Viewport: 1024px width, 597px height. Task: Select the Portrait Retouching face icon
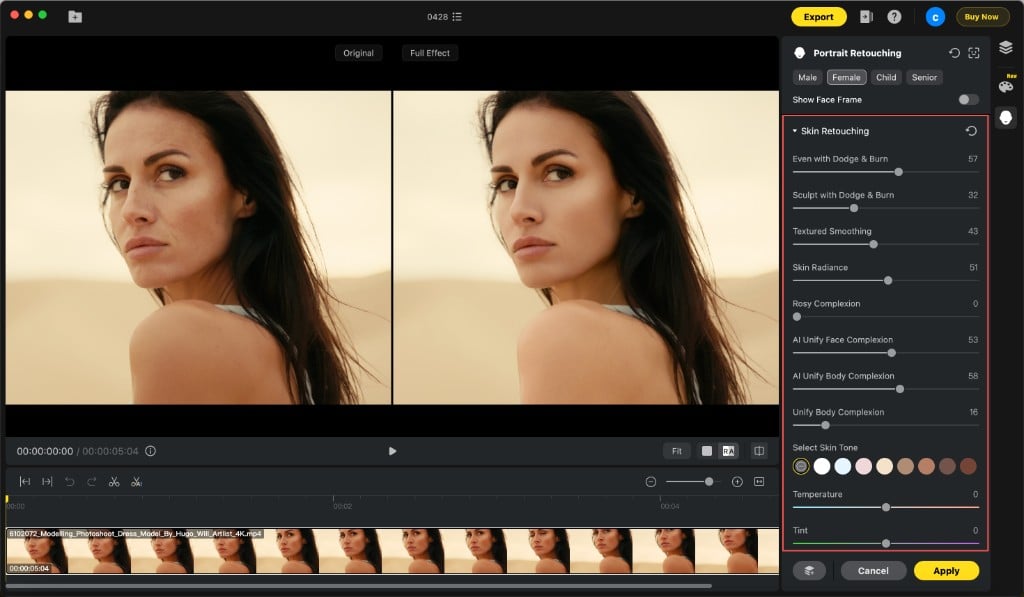point(1006,118)
